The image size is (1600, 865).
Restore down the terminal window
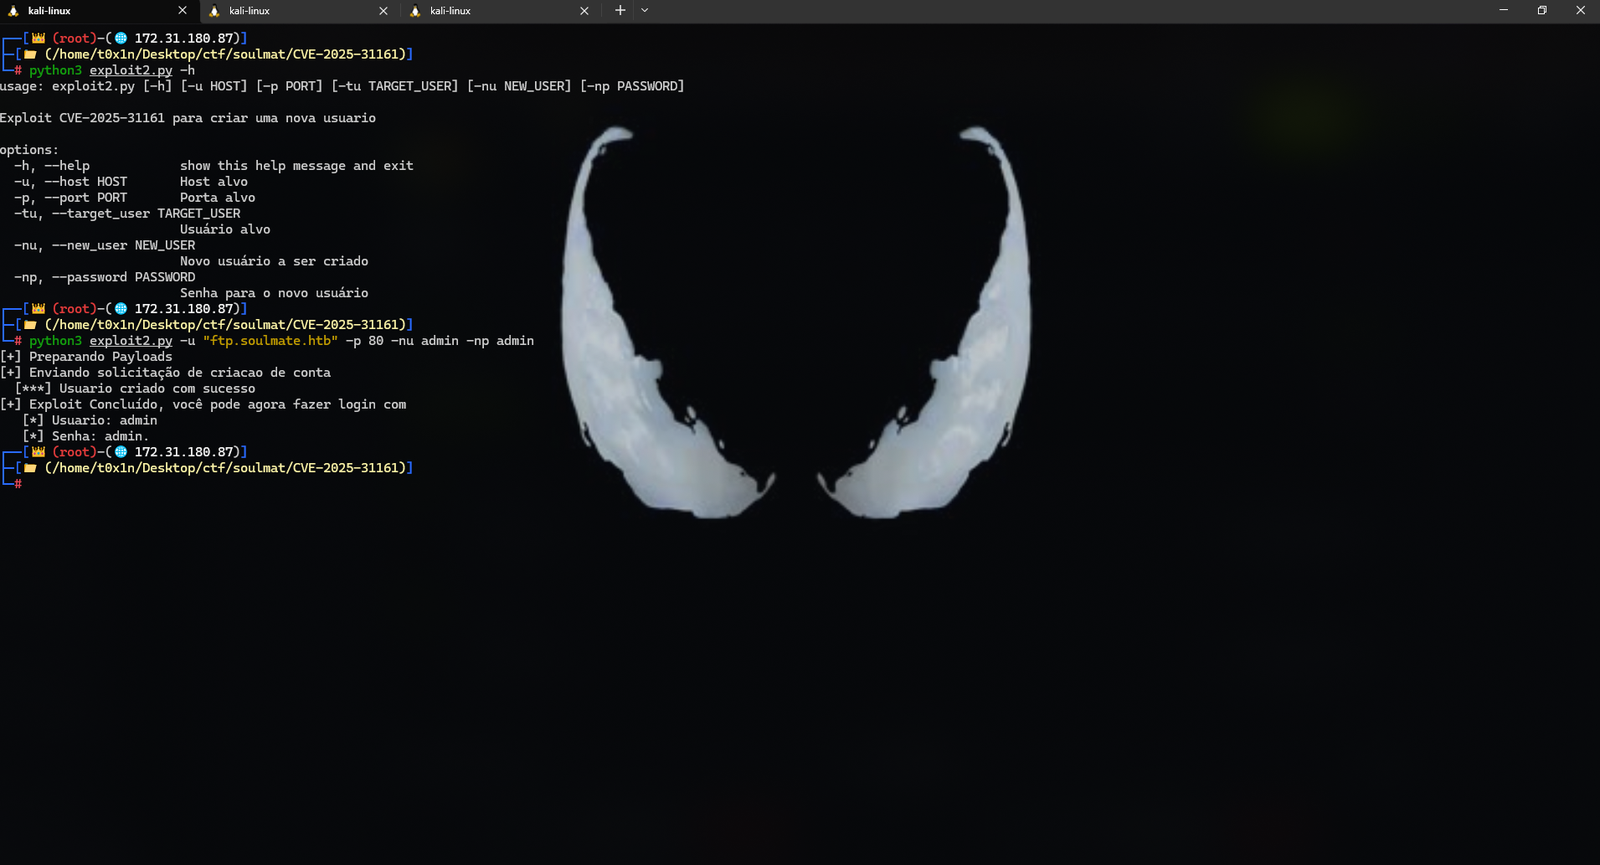coord(1542,10)
